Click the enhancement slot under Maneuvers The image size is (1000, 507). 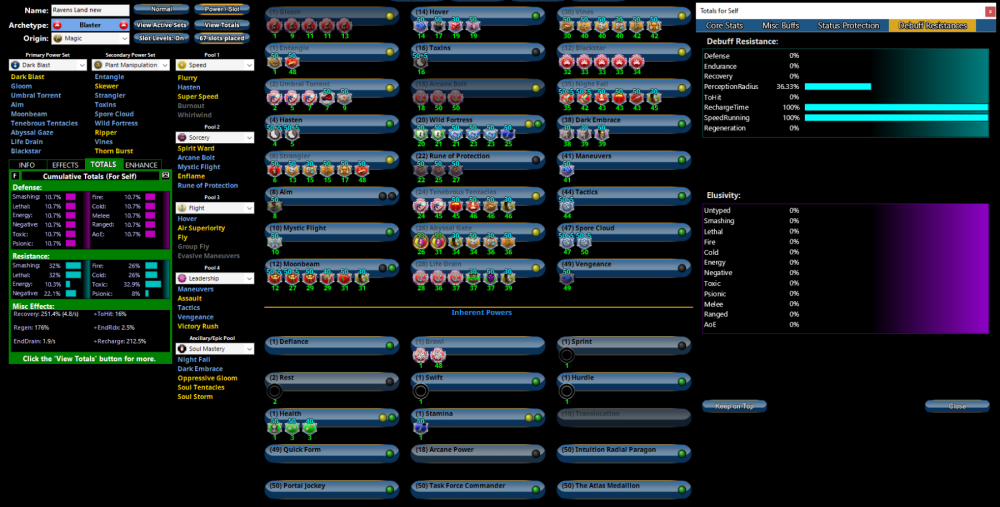568,169
